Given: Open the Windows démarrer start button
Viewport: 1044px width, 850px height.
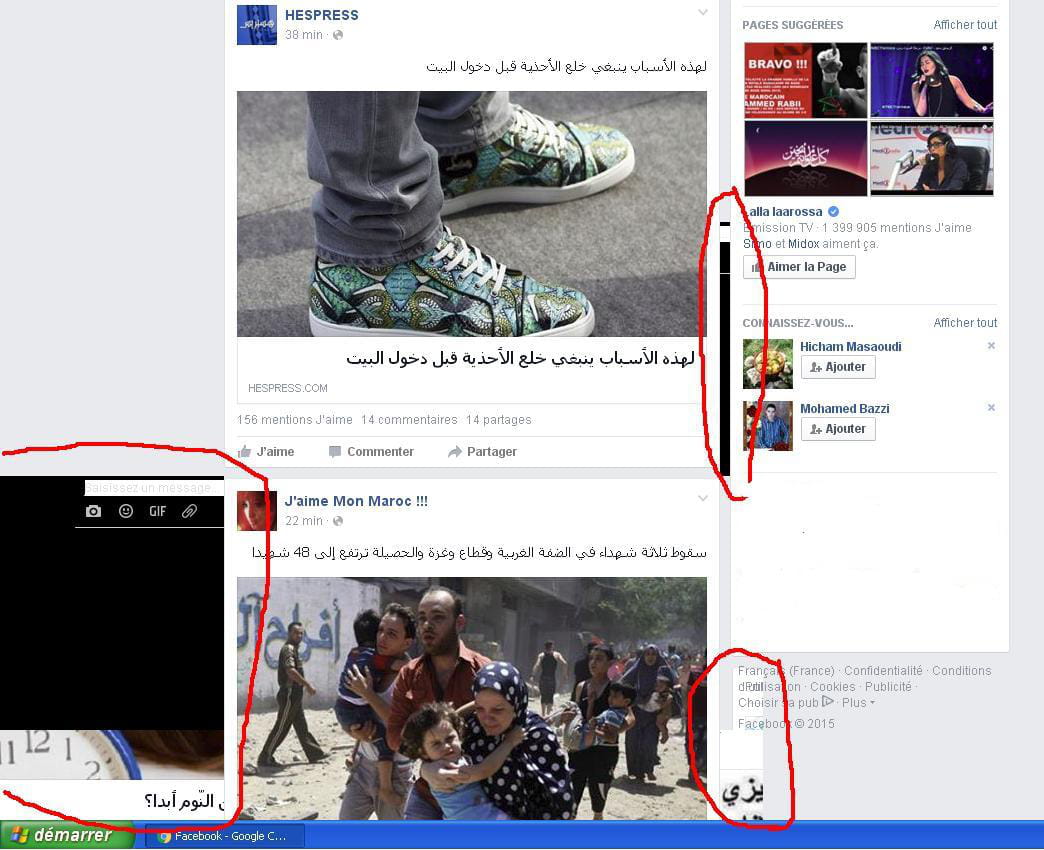Looking at the screenshot, I should click(x=67, y=835).
